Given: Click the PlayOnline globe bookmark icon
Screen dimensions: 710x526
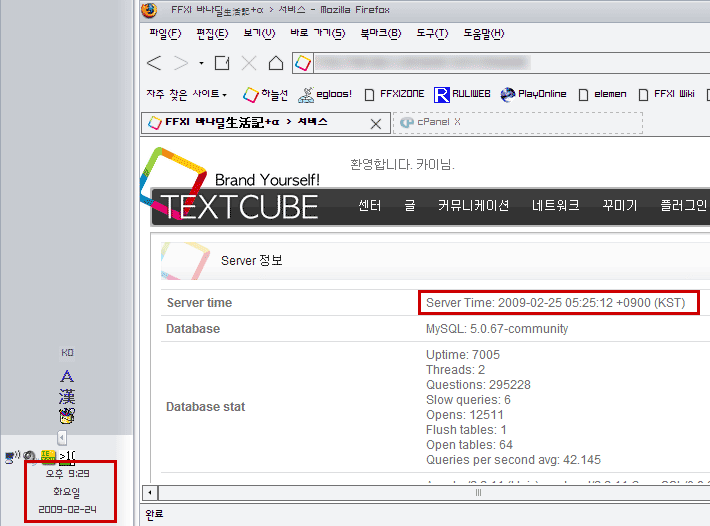Looking at the screenshot, I should (x=508, y=94).
